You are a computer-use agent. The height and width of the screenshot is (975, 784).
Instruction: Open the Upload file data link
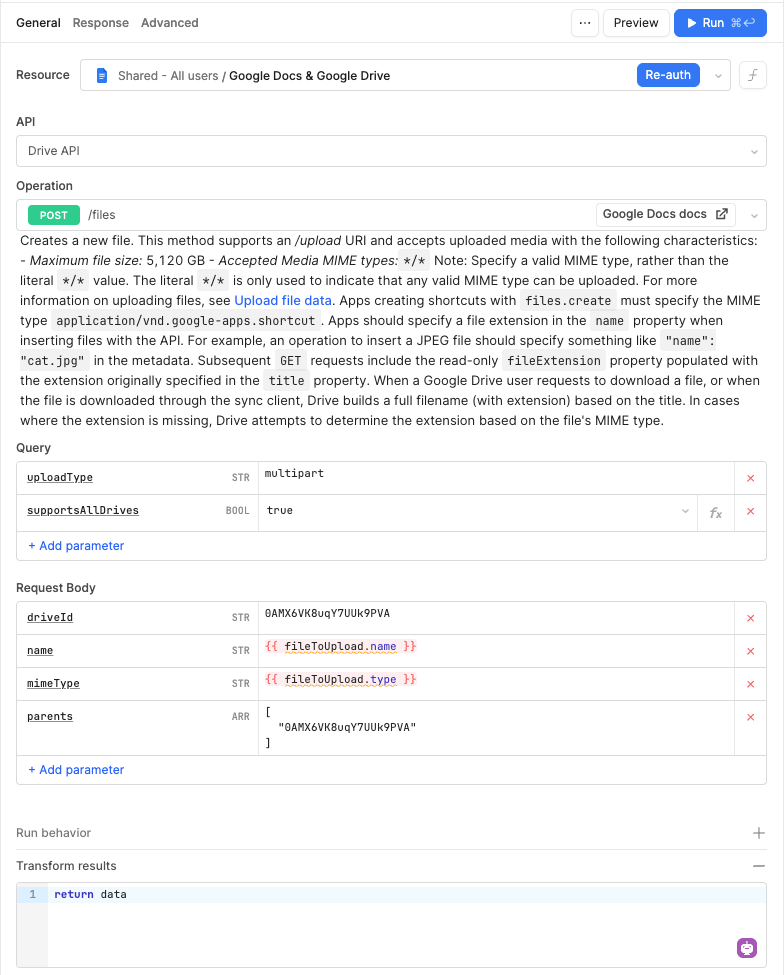(283, 300)
